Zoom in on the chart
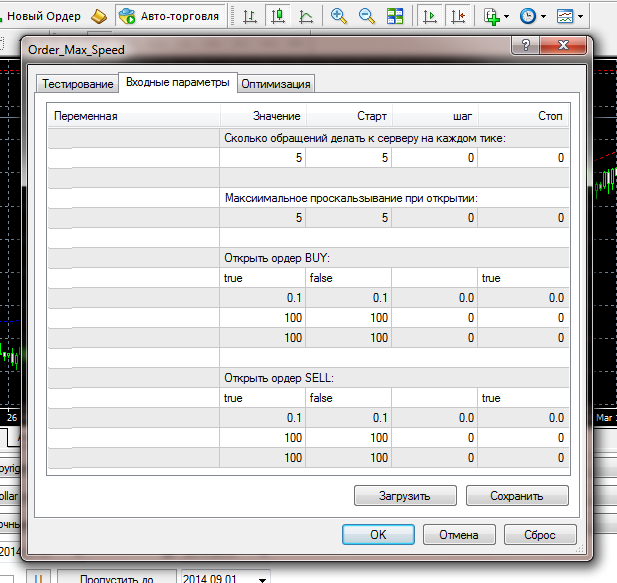Screen dimensions: 617x583 (338, 16)
